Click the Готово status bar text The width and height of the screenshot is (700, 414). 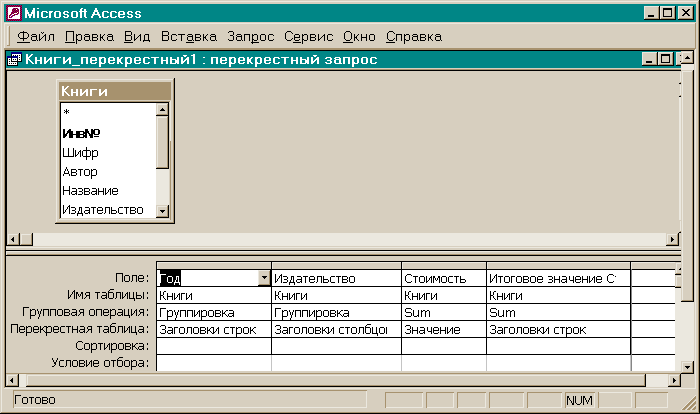click(x=35, y=400)
